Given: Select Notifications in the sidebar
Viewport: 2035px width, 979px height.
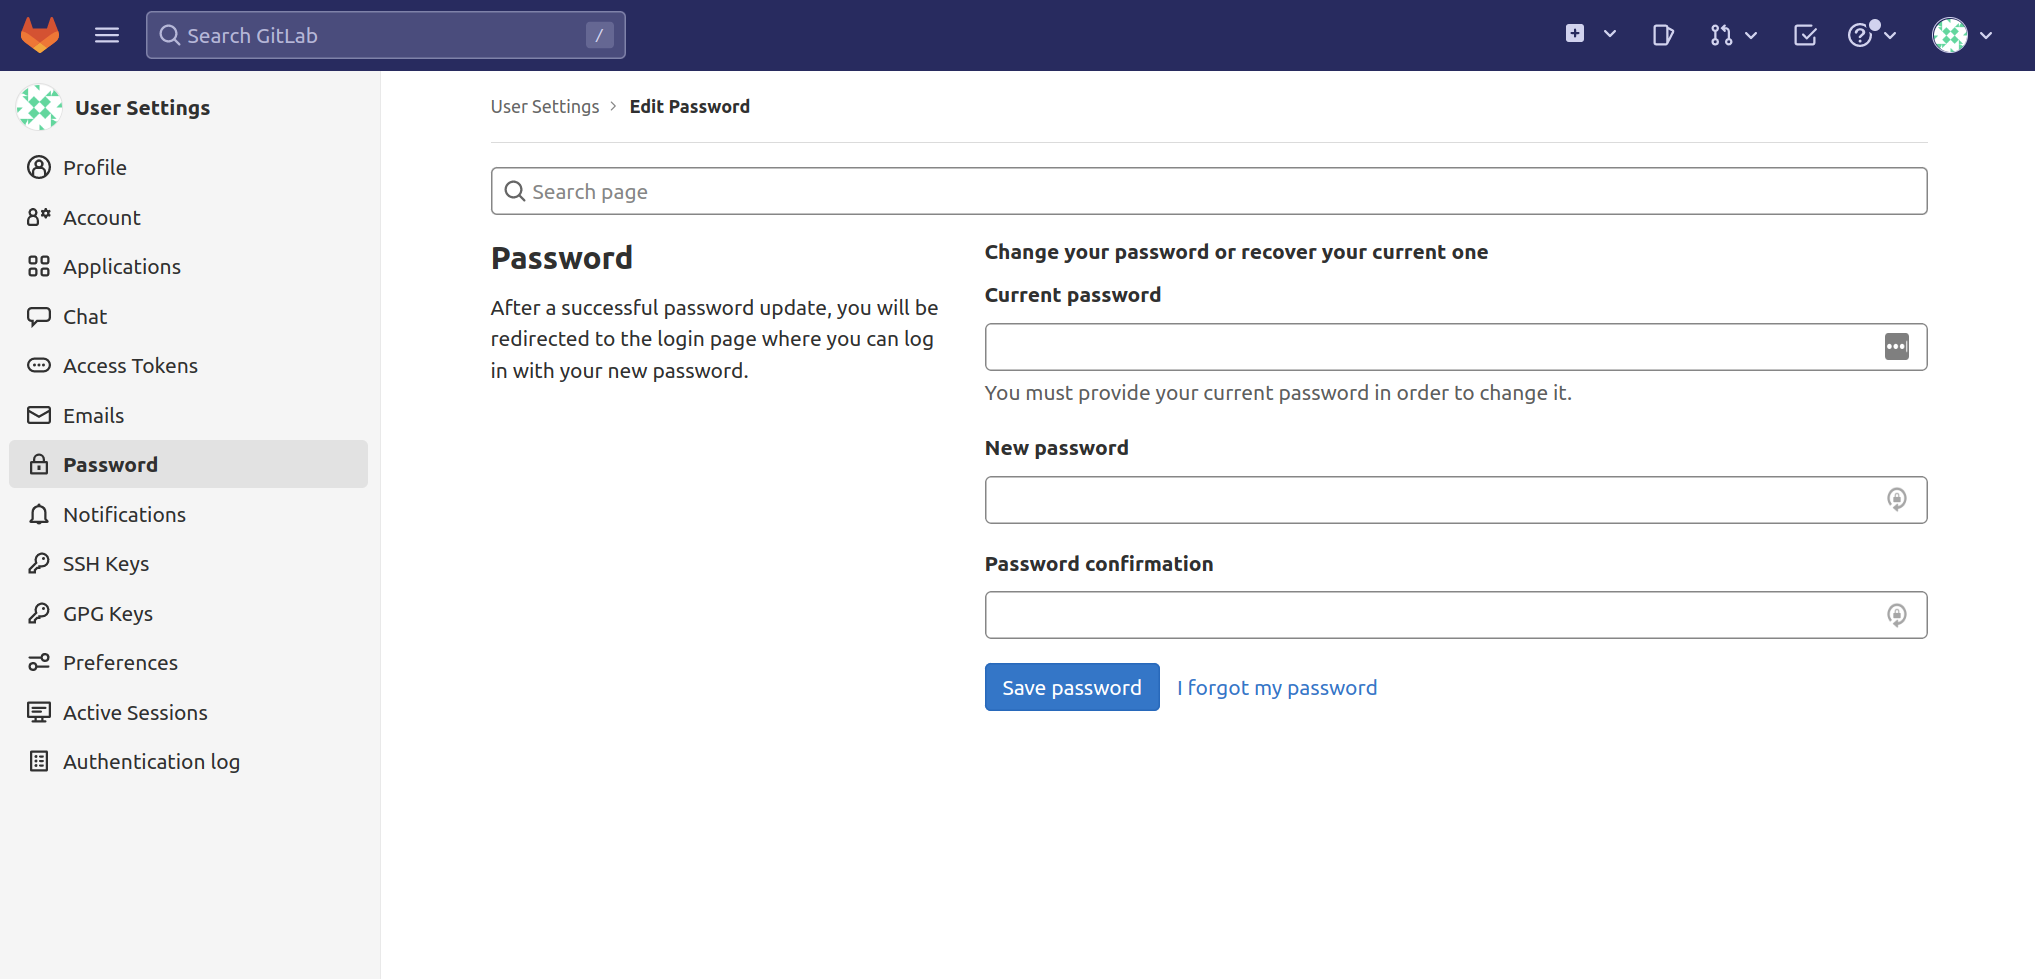Looking at the screenshot, I should 124,515.
